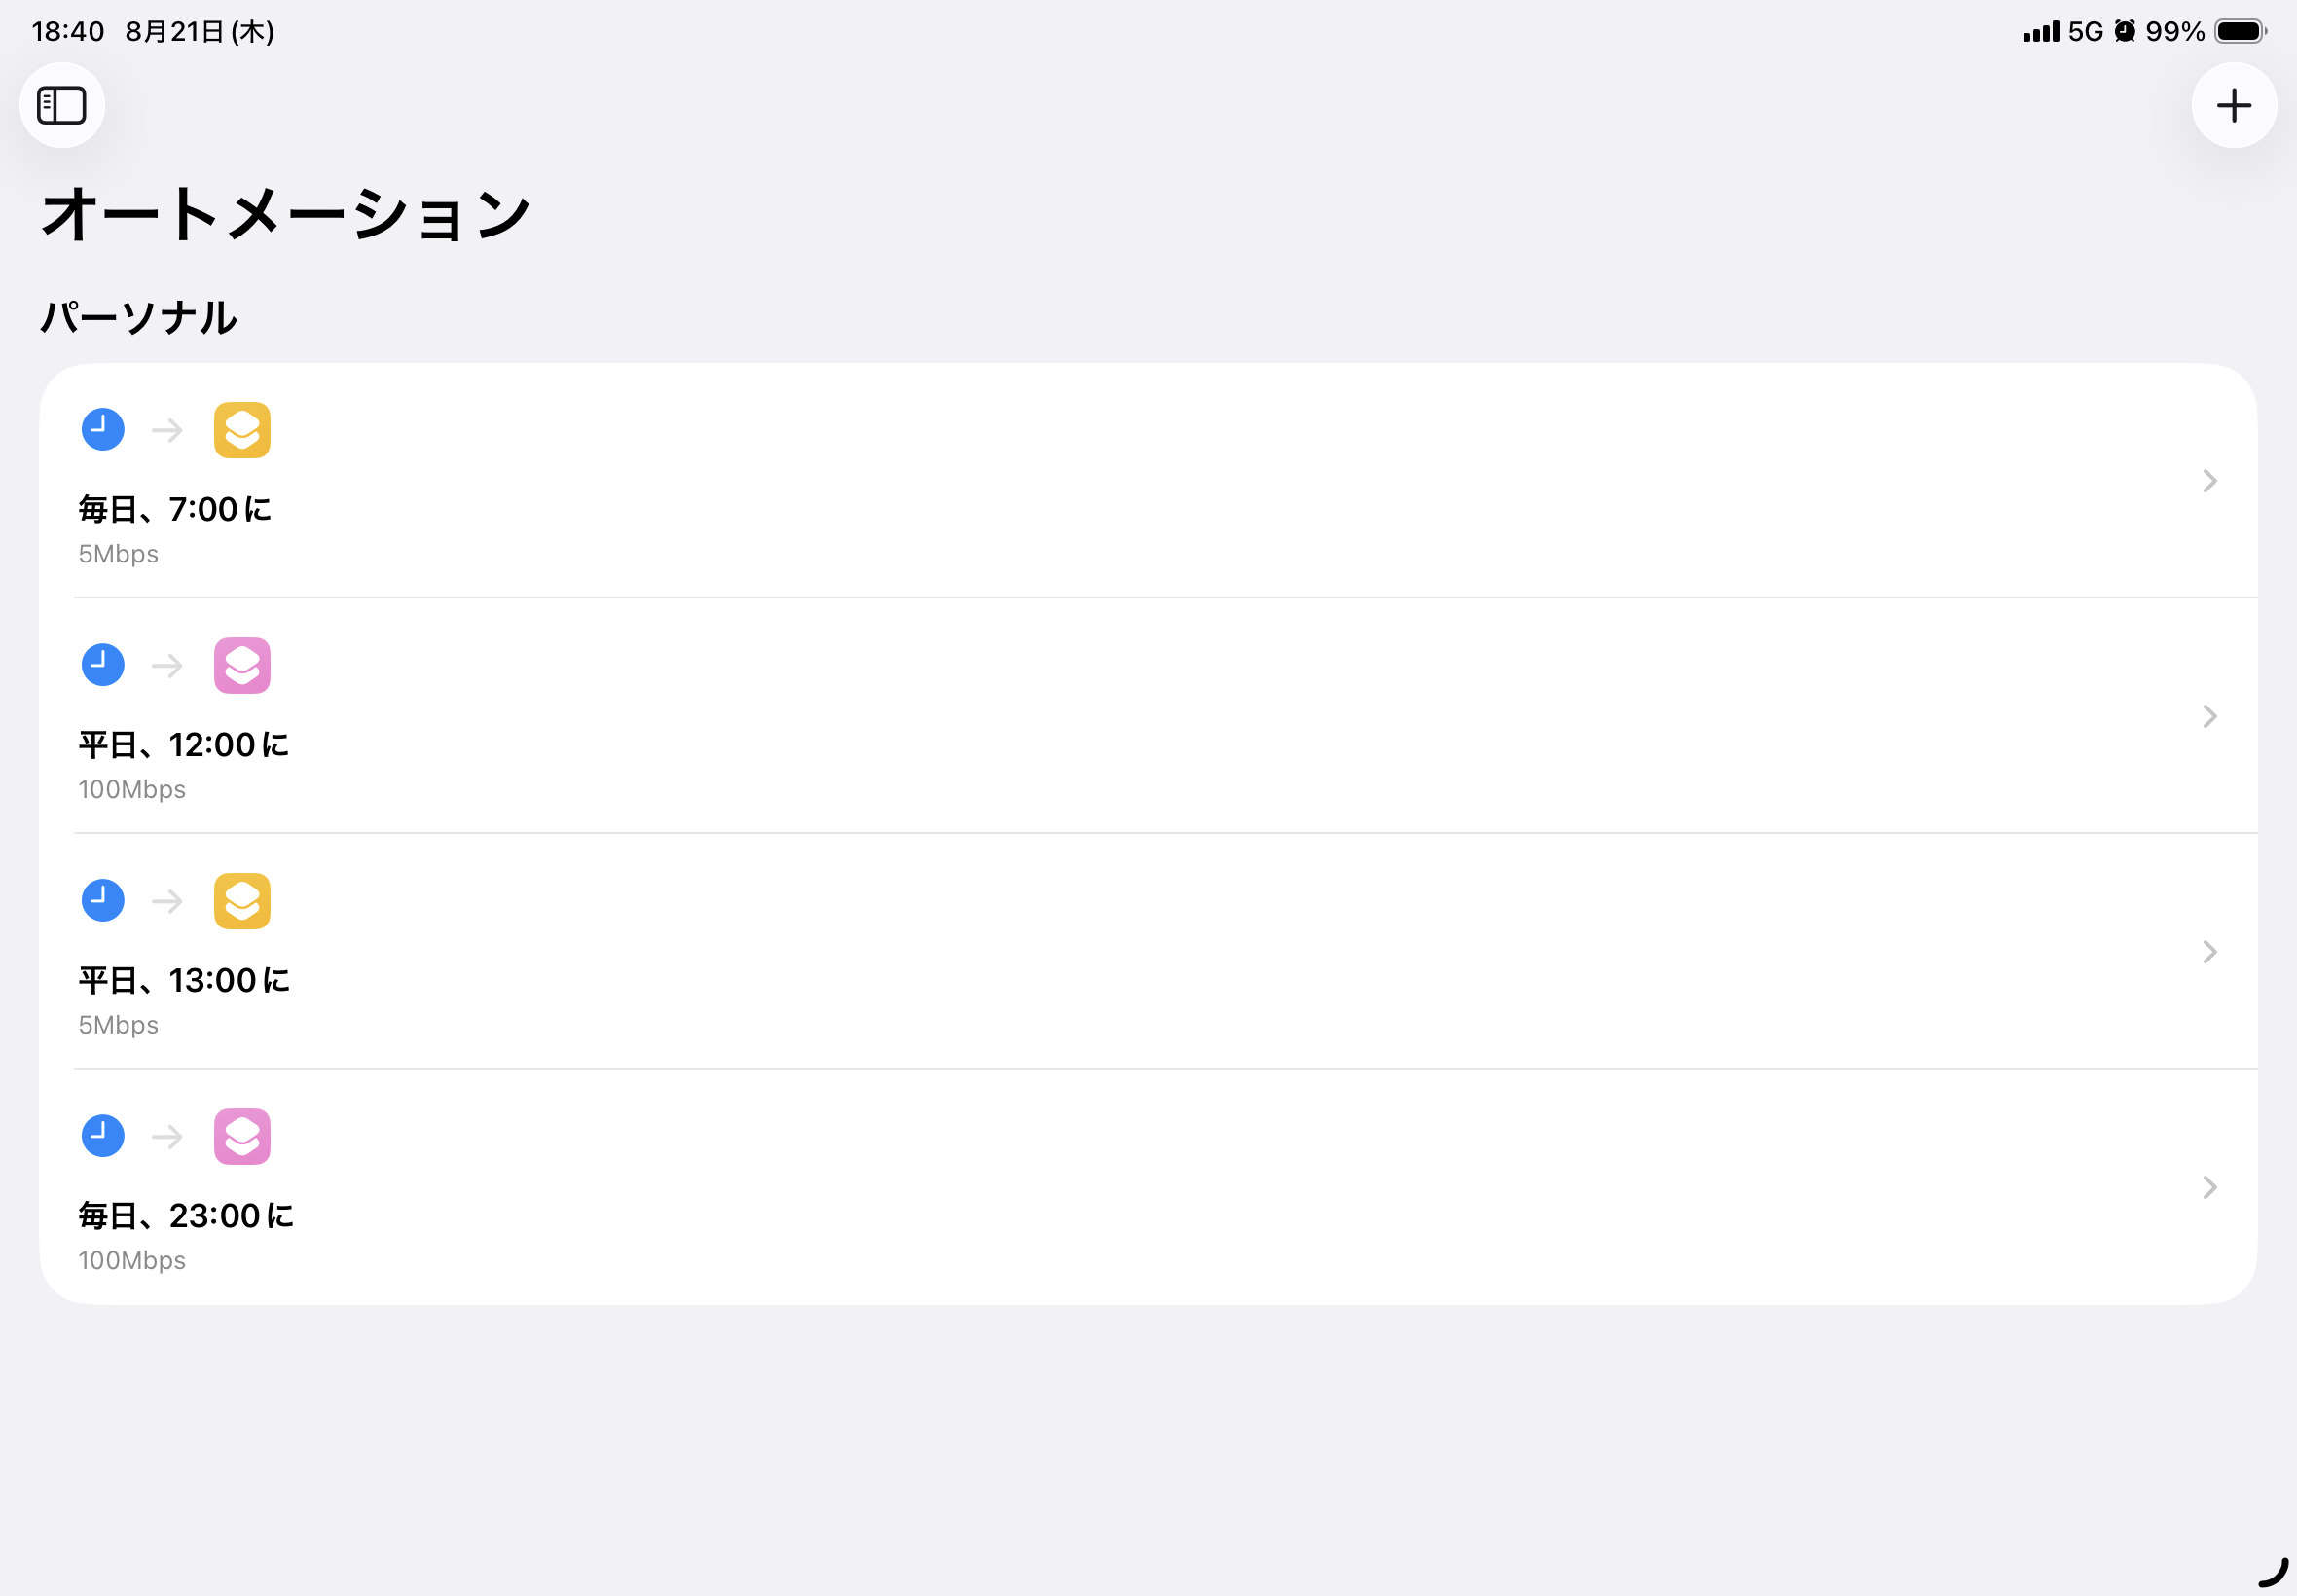2297x1596 pixels.
Task: Expand the 平日、13:00 automation chevron
Action: point(2209,952)
